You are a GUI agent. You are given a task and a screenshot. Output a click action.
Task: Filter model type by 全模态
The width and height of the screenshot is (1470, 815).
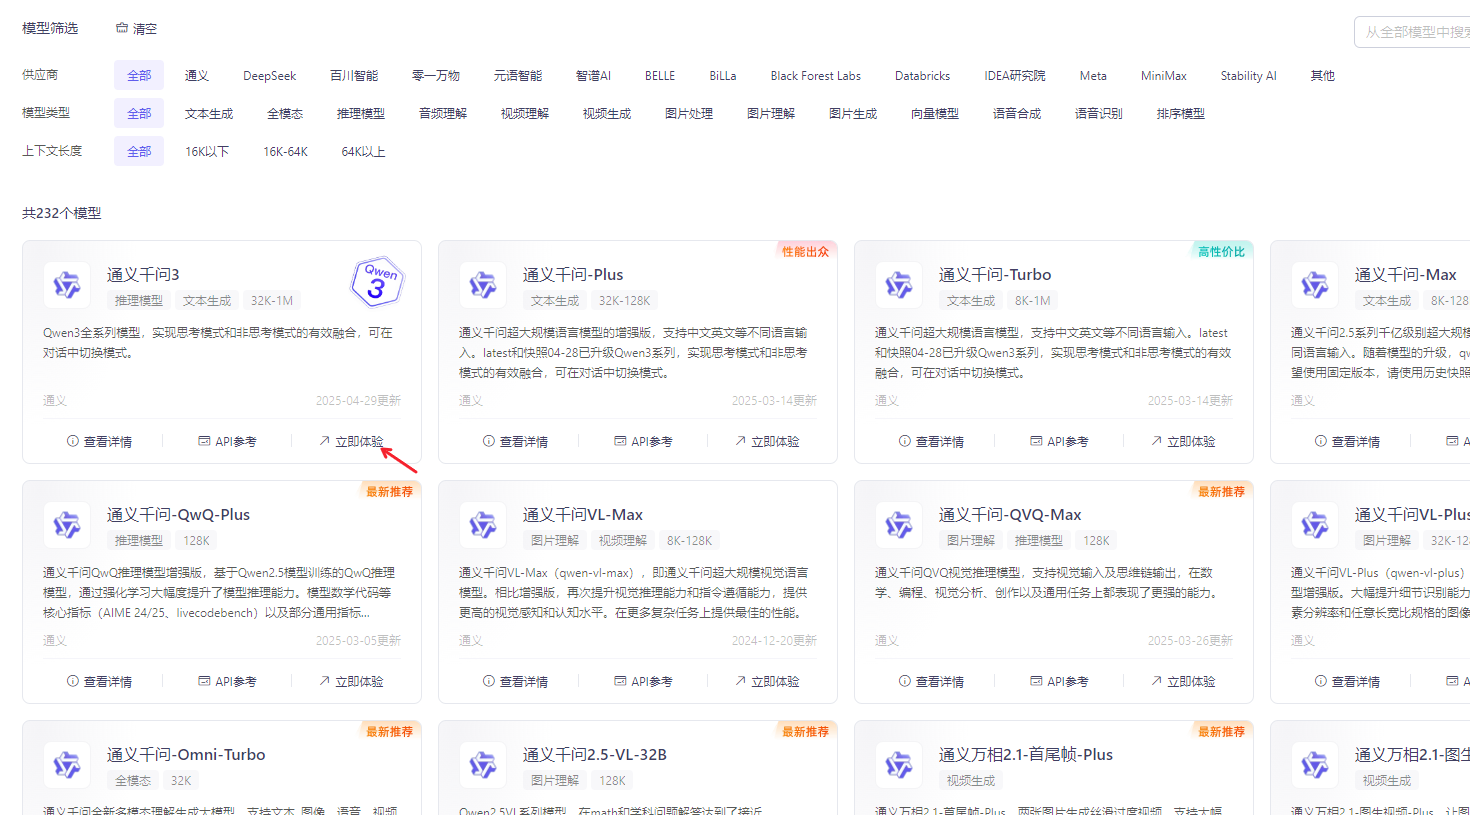click(x=285, y=113)
